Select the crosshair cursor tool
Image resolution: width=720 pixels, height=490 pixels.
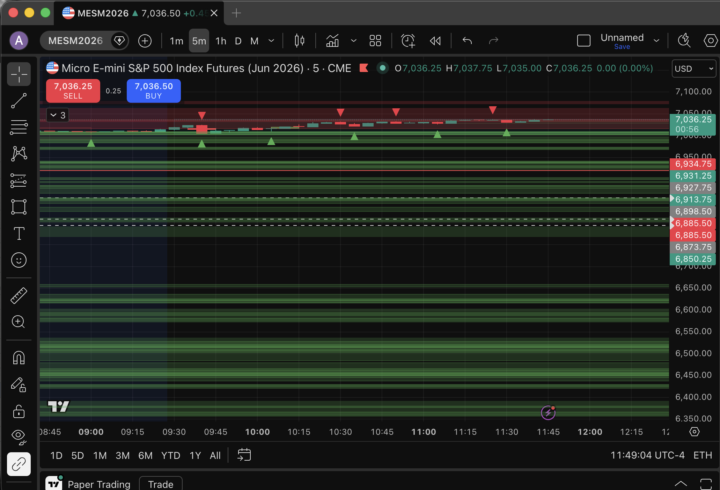(19, 74)
